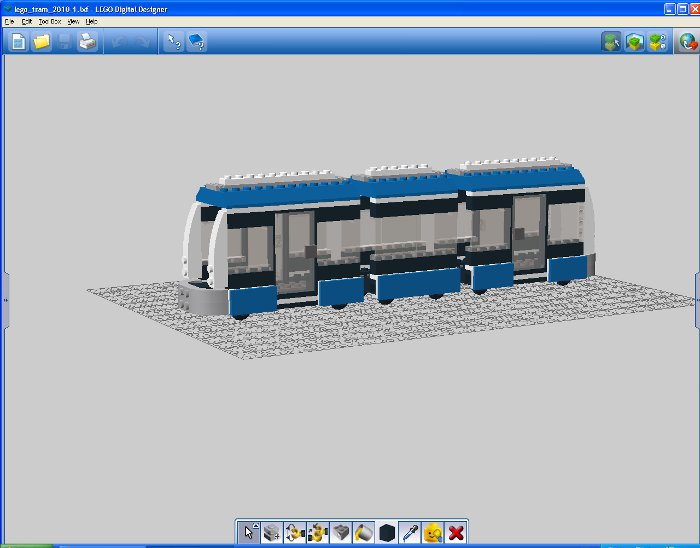700x548 pixels.
Task: Select the Hide brick minifig-head tool
Action: 433,532
